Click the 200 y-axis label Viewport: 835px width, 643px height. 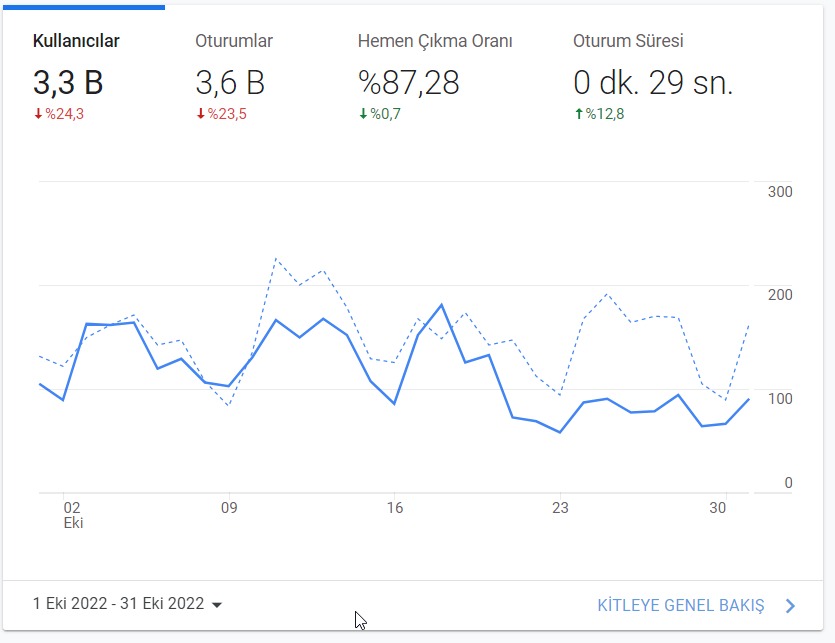pyautogui.click(x=780, y=295)
